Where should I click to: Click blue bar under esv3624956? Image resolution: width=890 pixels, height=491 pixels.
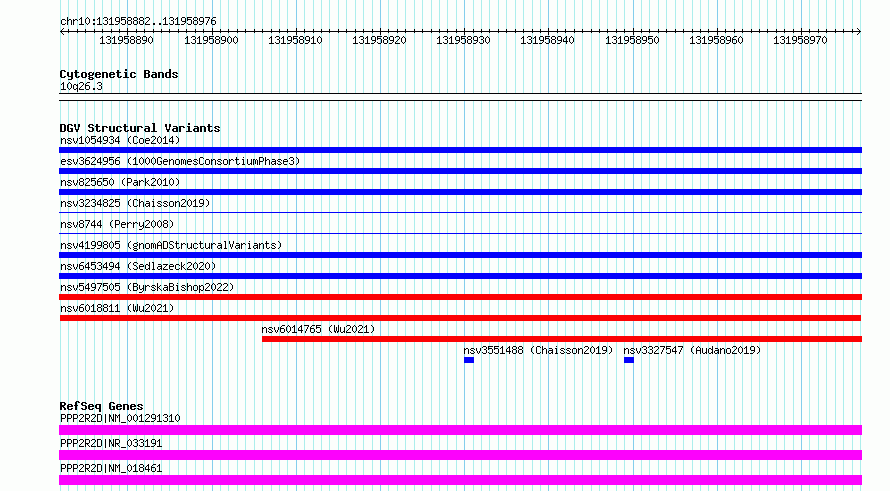460,171
